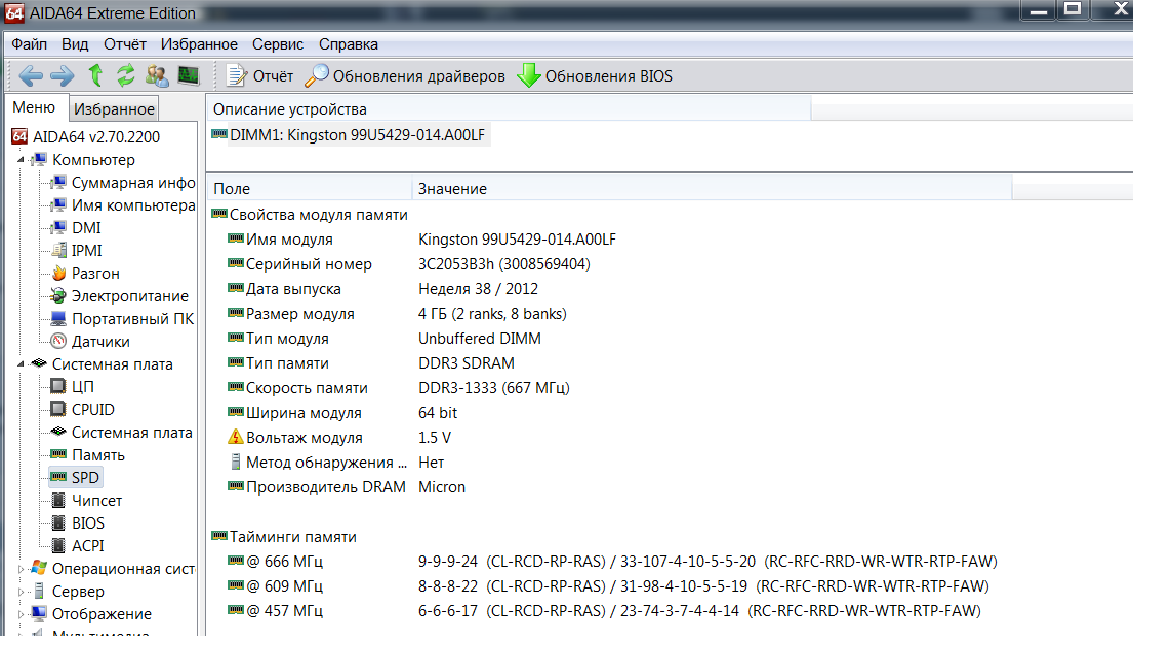Open the Избранное menu in menu bar
The image size is (1152, 648).
[199, 45]
